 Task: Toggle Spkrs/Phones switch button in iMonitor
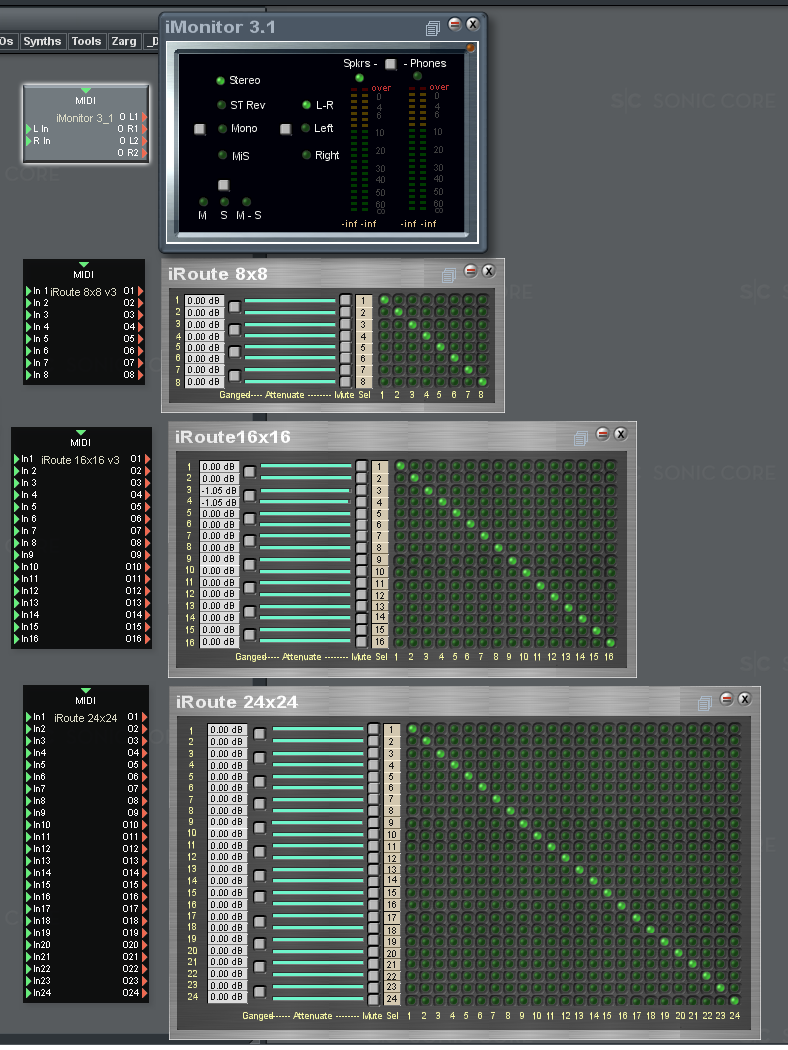click(390, 64)
